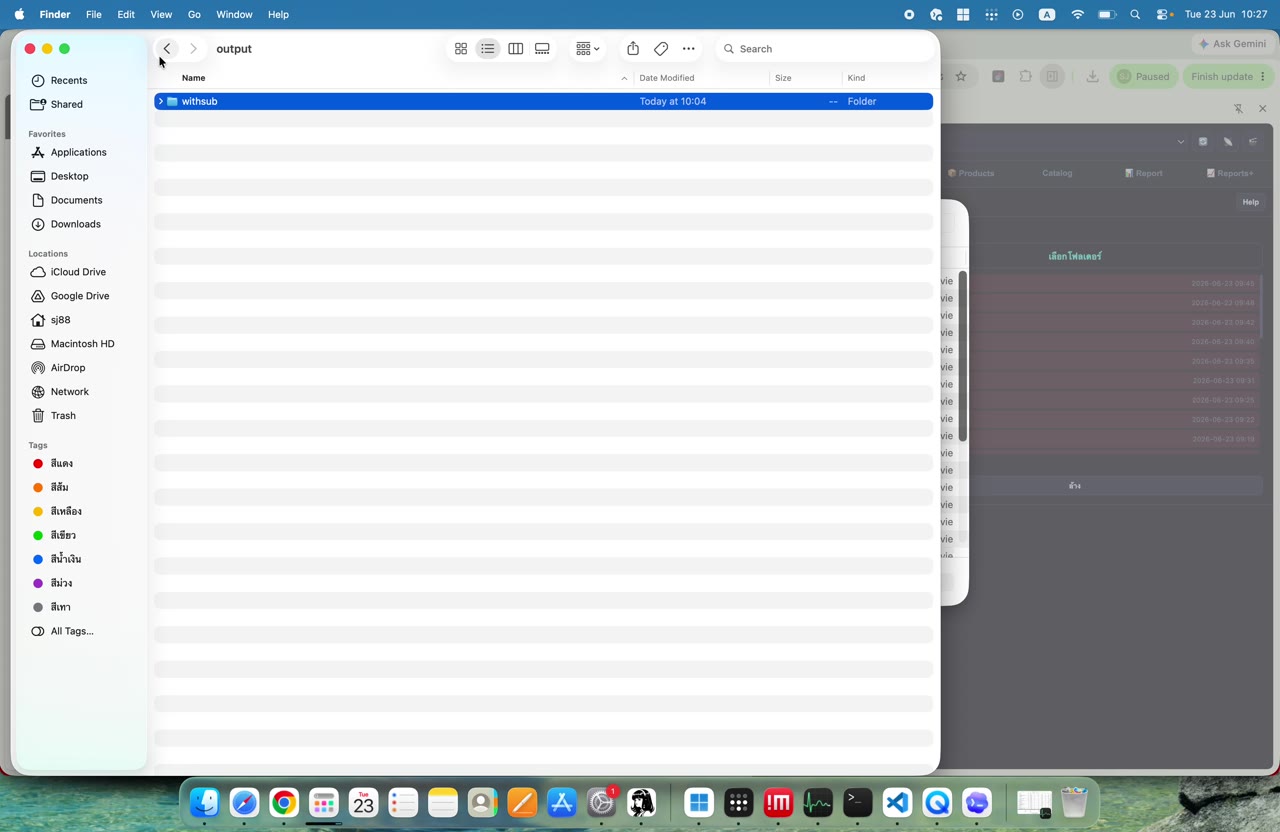Viewport: 1280px width, 832px height.
Task: Sort by the Kind column header
Action: [856, 78]
